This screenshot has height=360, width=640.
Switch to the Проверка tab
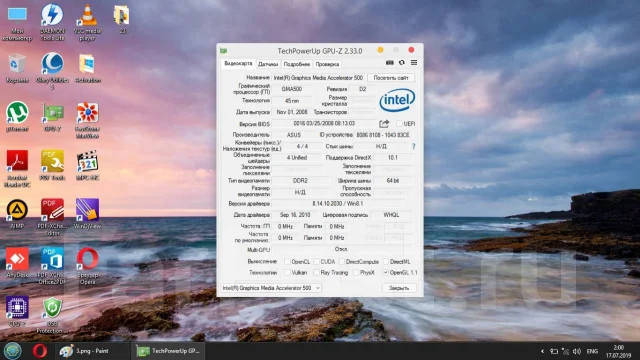pyautogui.click(x=327, y=64)
